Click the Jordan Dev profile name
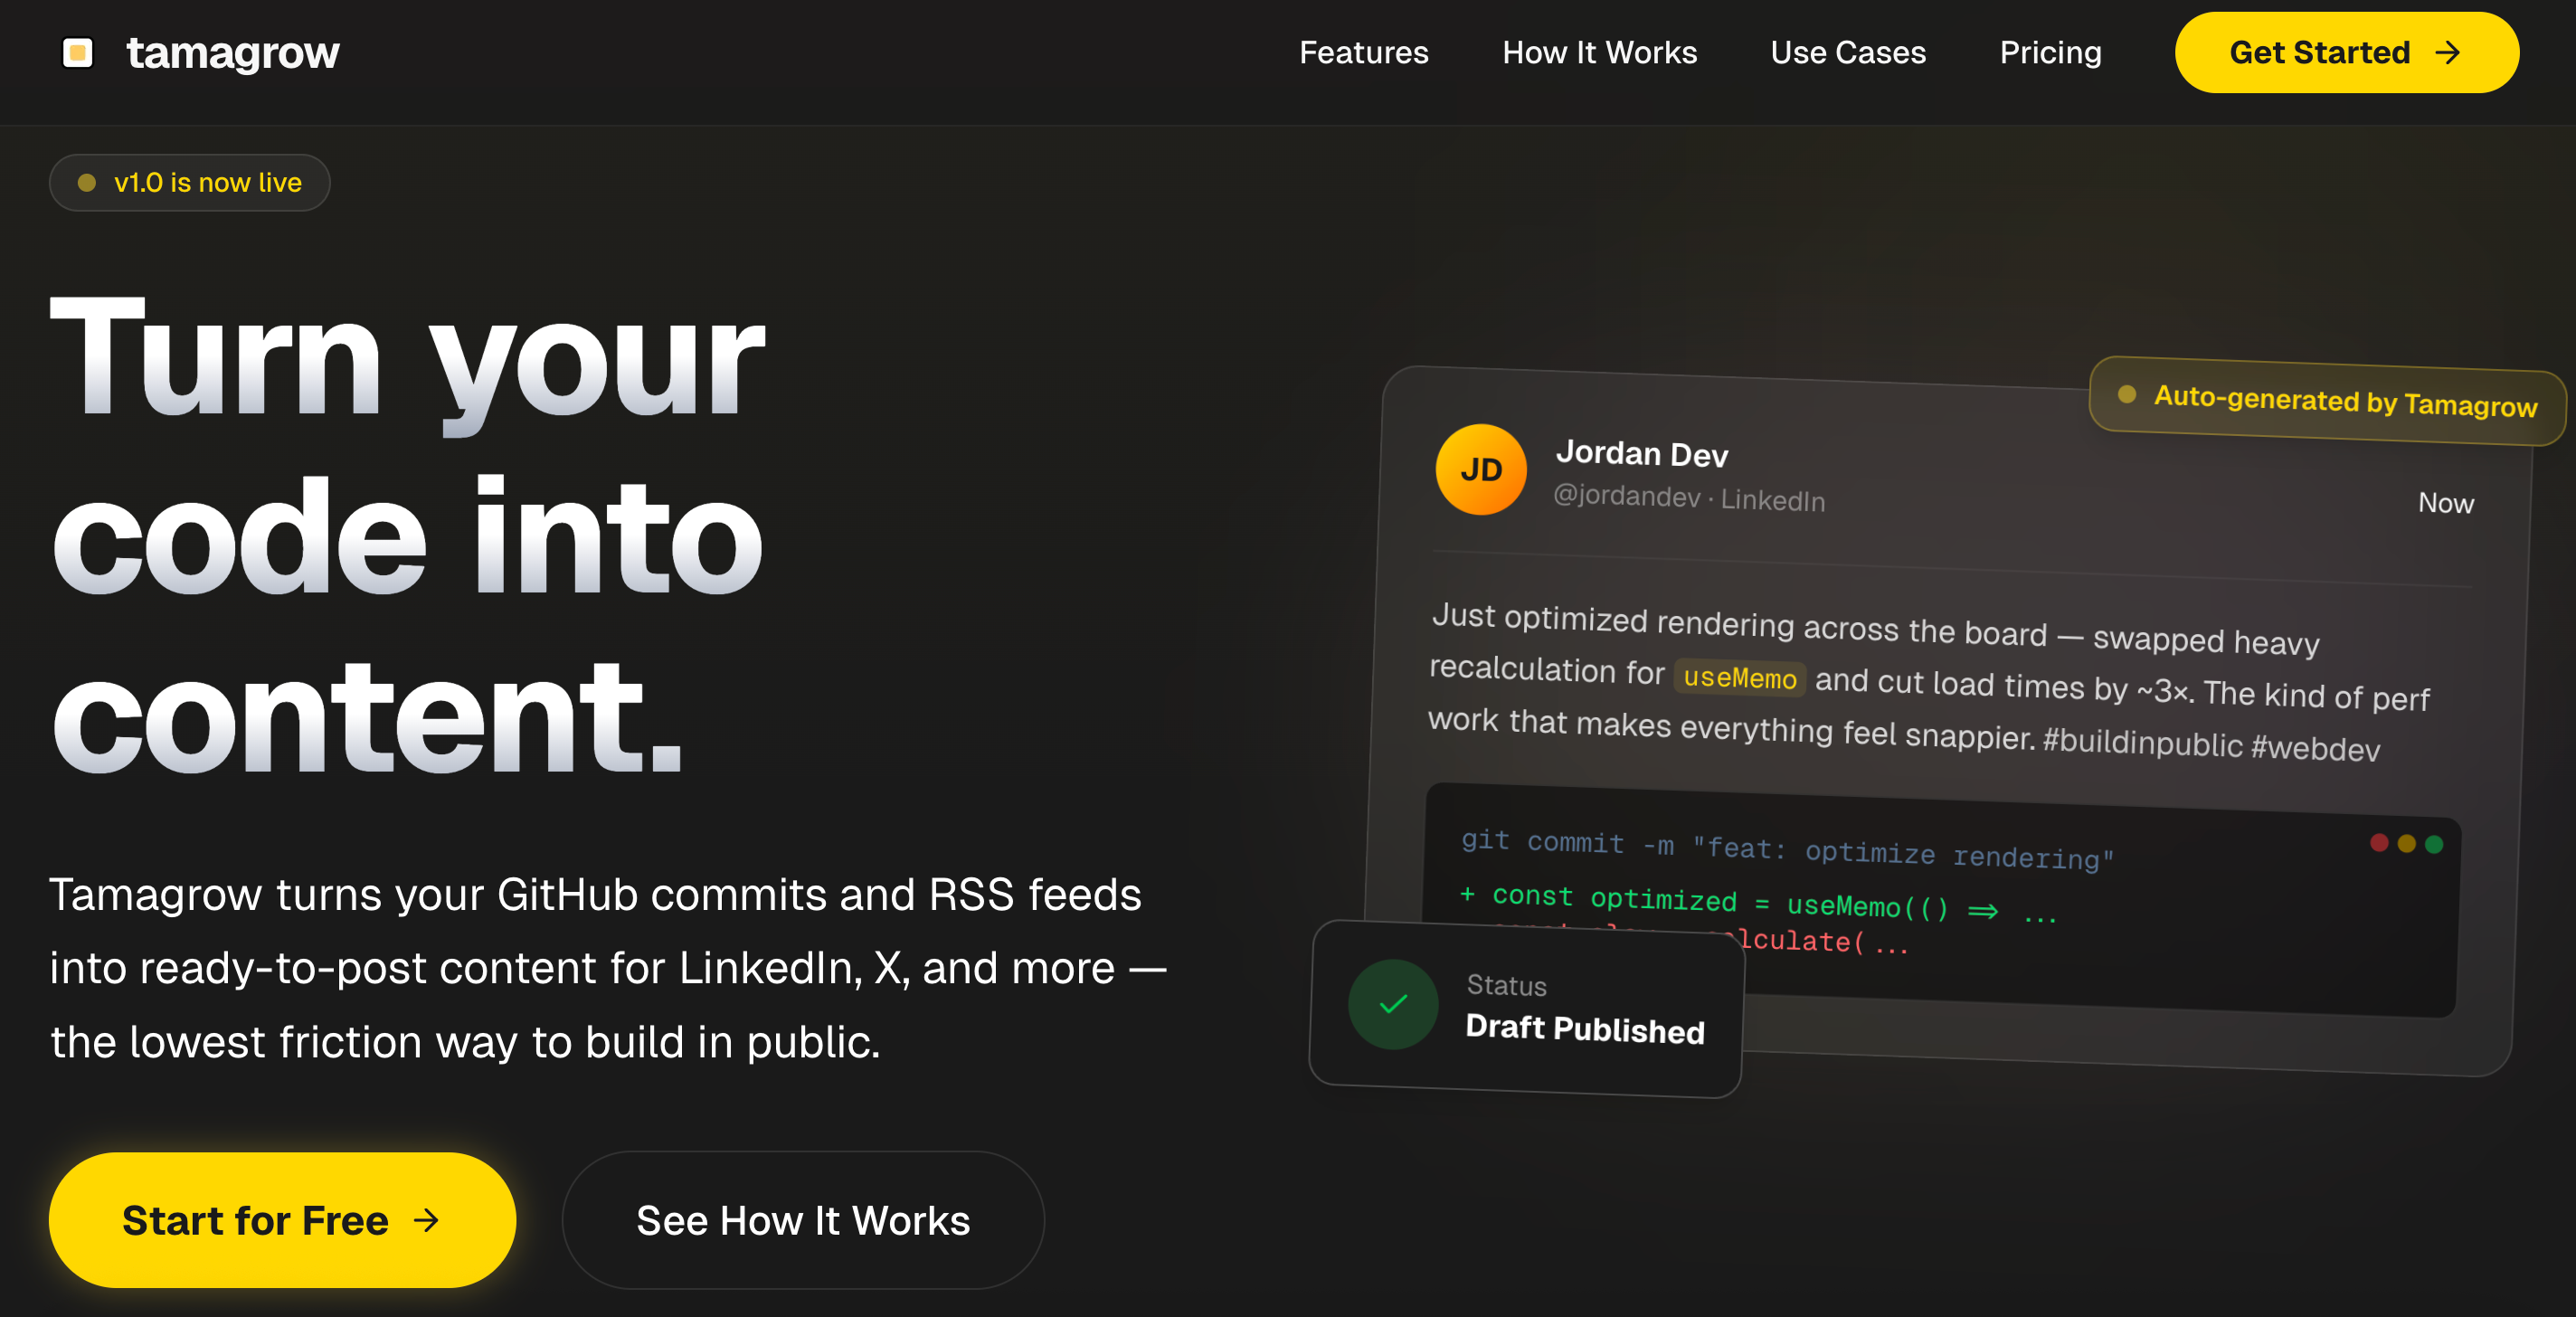 tap(1641, 454)
